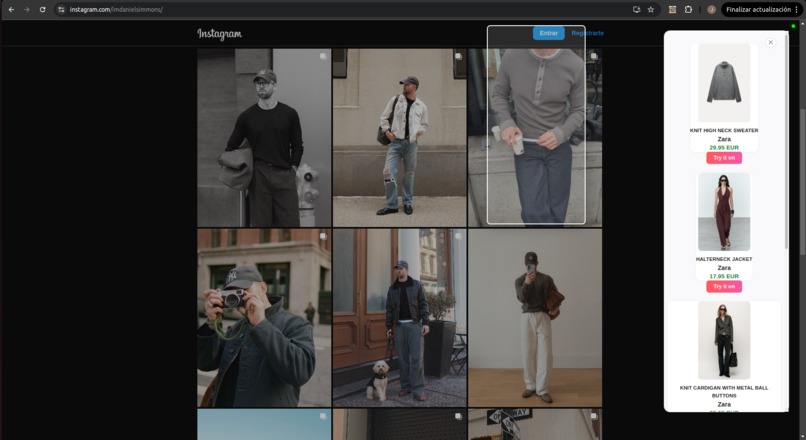Click the Entrar login button
806x440 pixels.
[548, 33]
